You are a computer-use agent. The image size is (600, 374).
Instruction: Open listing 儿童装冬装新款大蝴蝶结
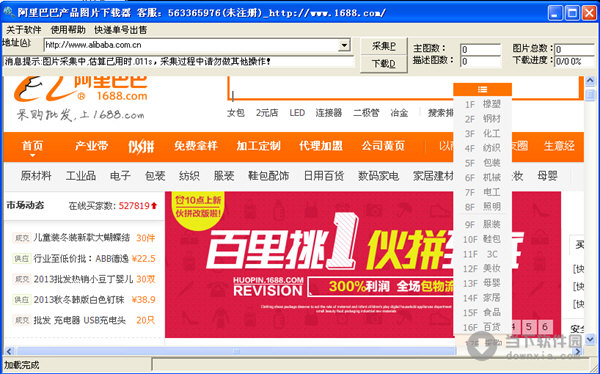pos(82,238)
